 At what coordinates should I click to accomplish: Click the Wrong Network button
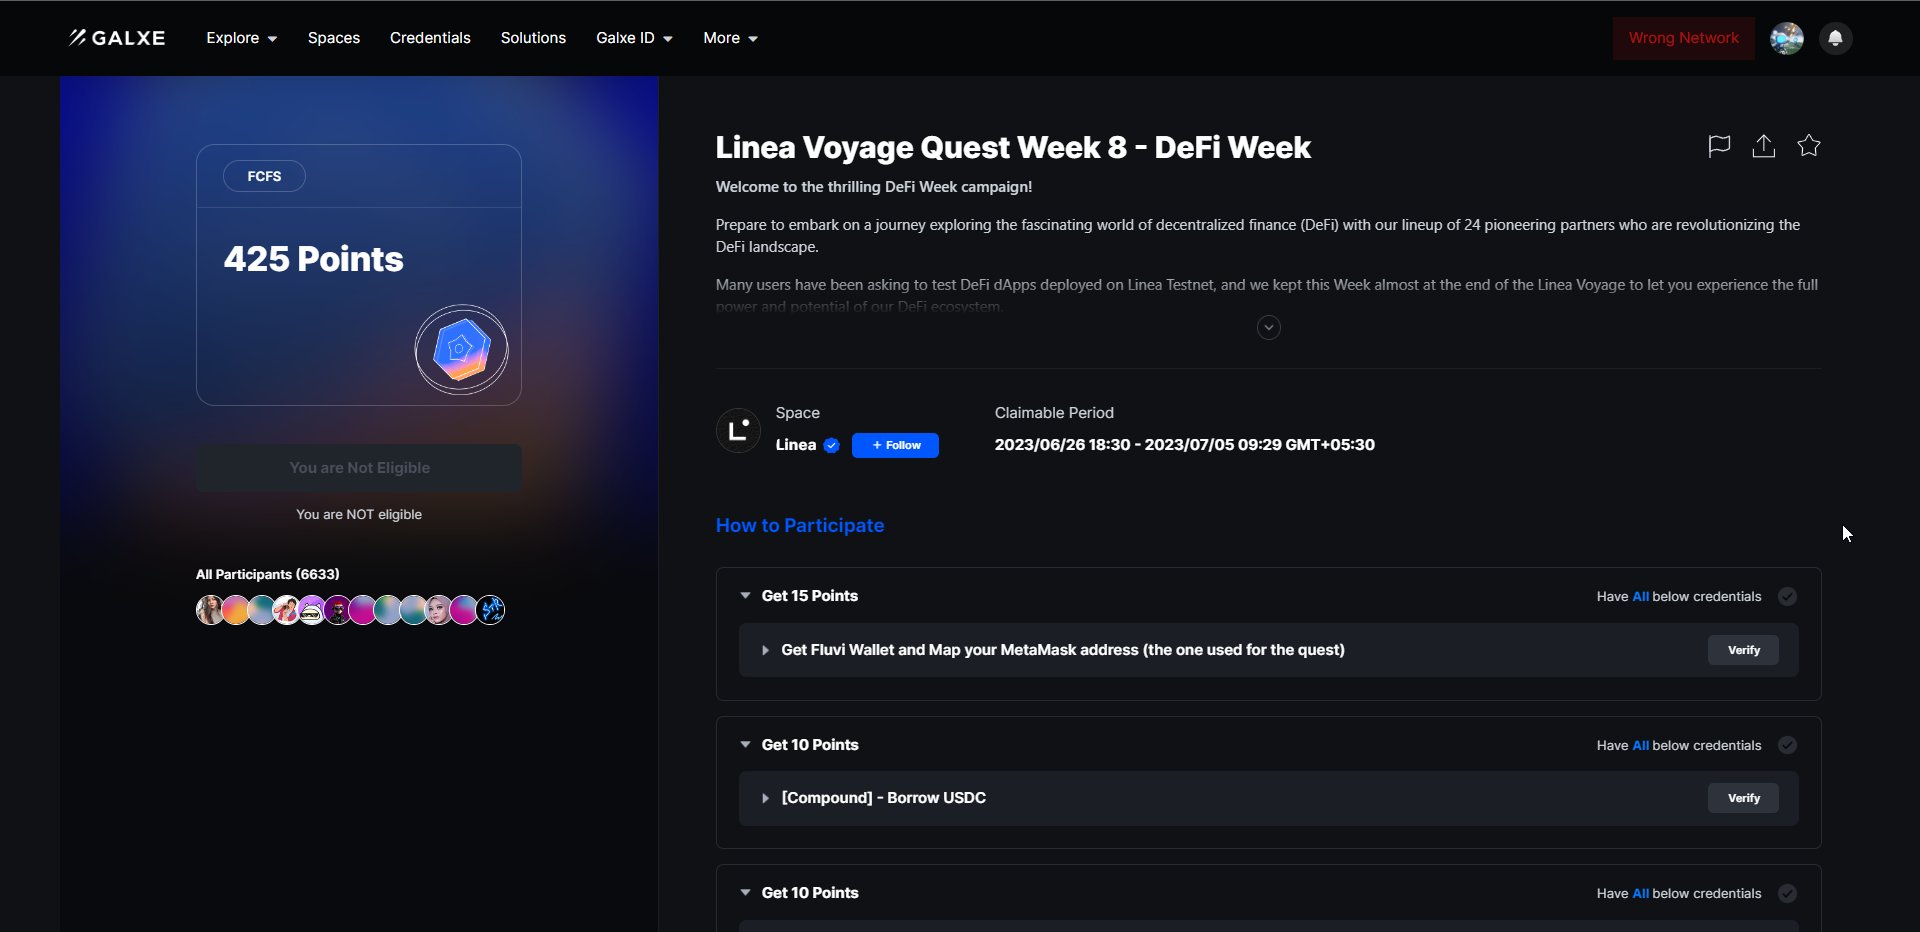[x=1683, y=38]
